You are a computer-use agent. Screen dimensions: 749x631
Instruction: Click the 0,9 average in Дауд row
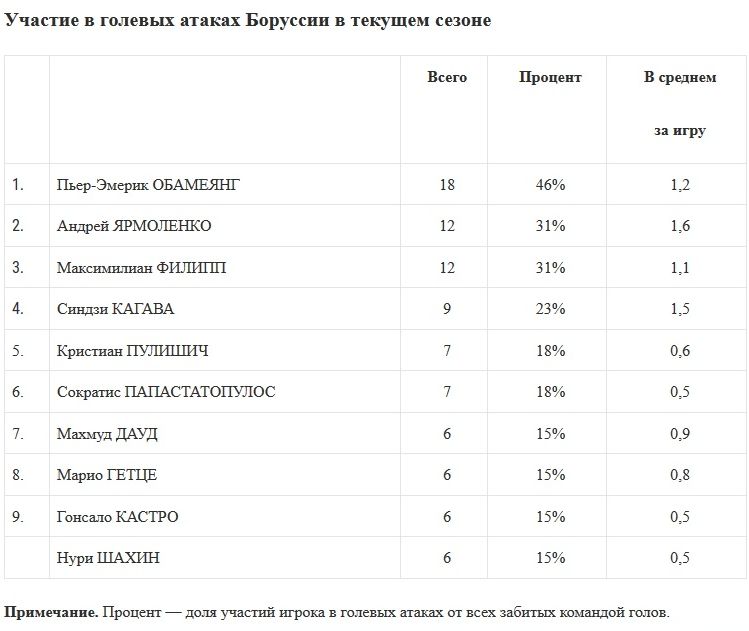coord(679,434)
